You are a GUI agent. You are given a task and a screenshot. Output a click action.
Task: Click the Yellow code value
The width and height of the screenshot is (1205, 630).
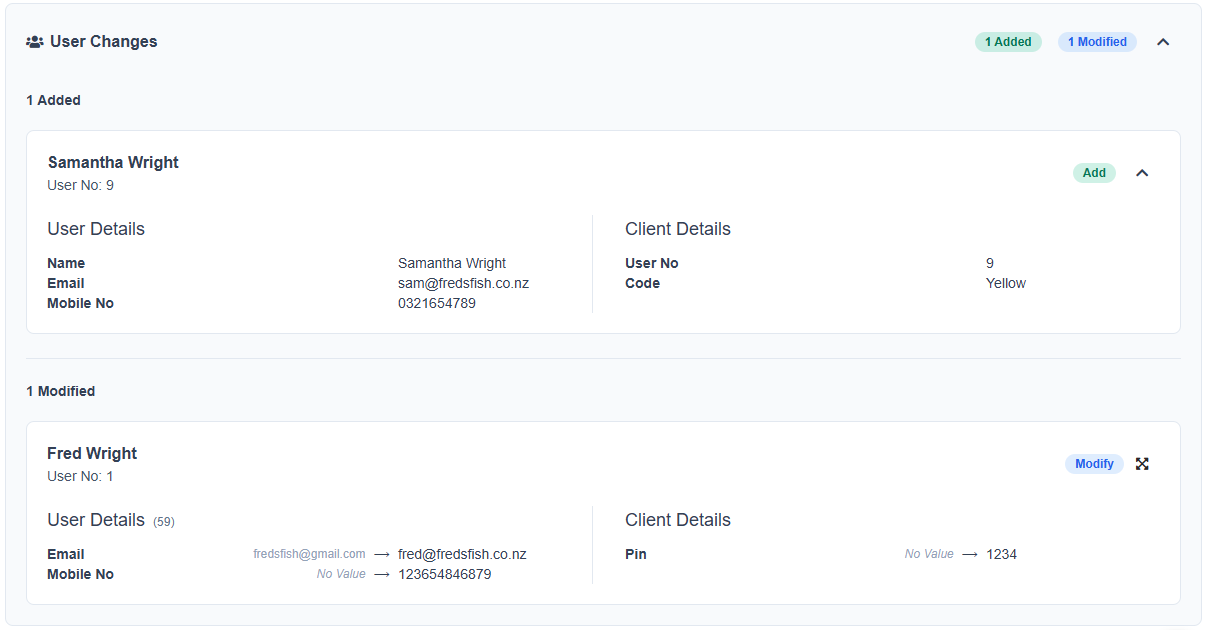(x=1005, y=282)
